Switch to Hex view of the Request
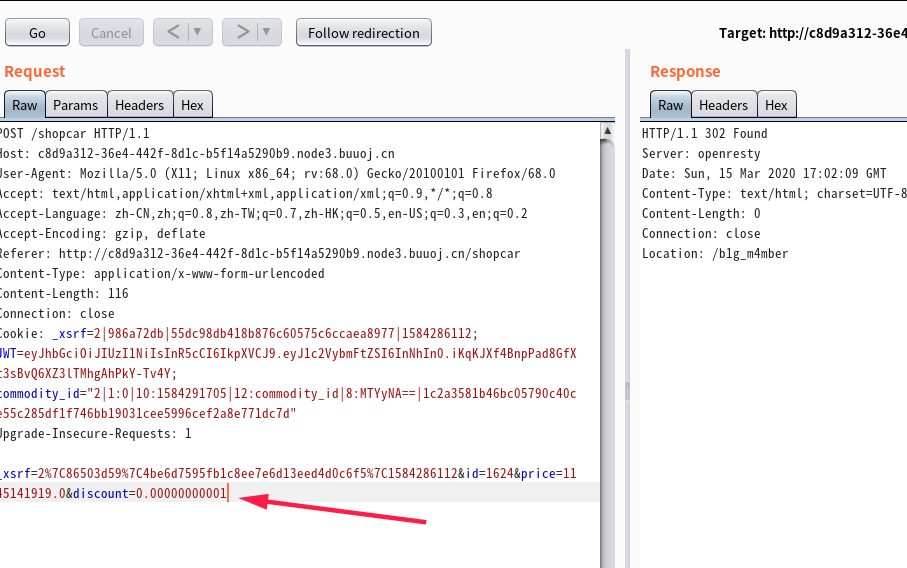This screenshot has height=568, width=907. [192, 105]
